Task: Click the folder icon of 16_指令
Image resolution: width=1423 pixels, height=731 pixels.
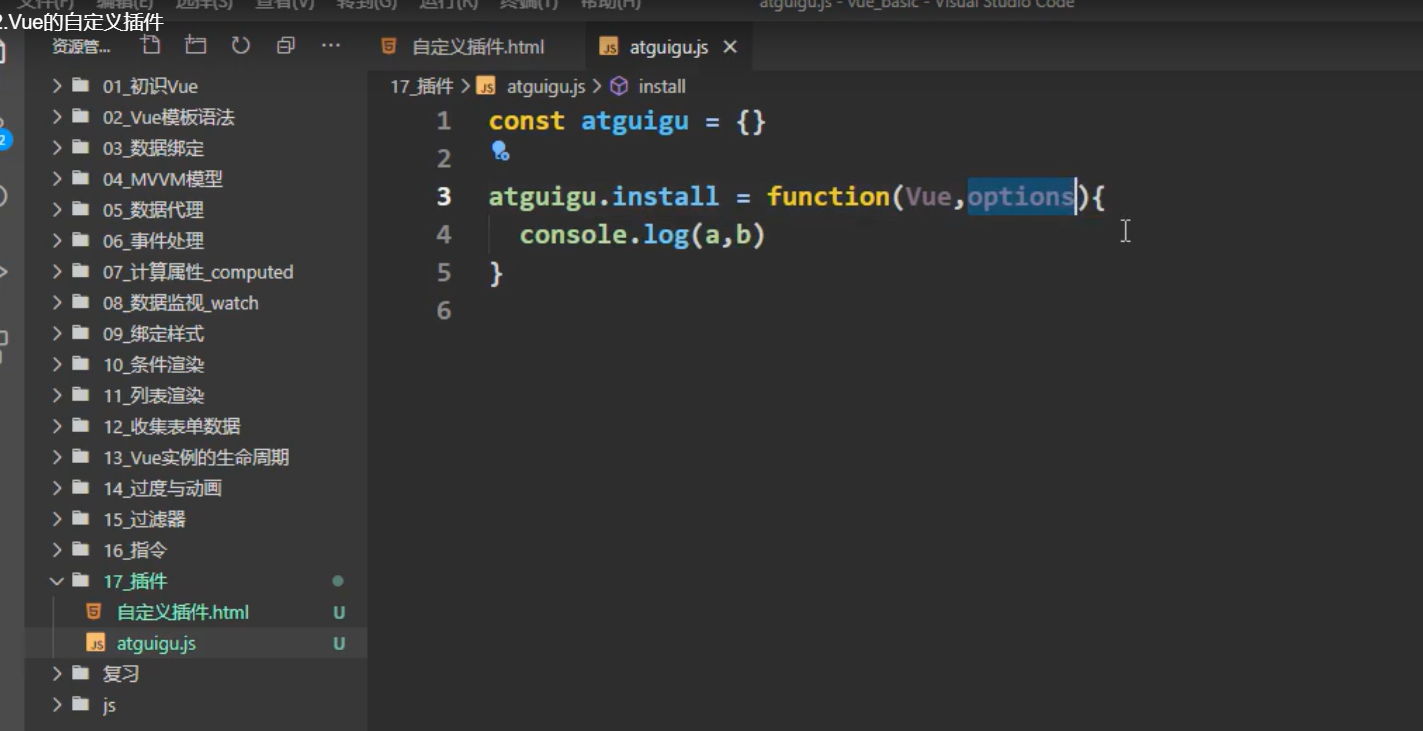Action: click(81, 549)
